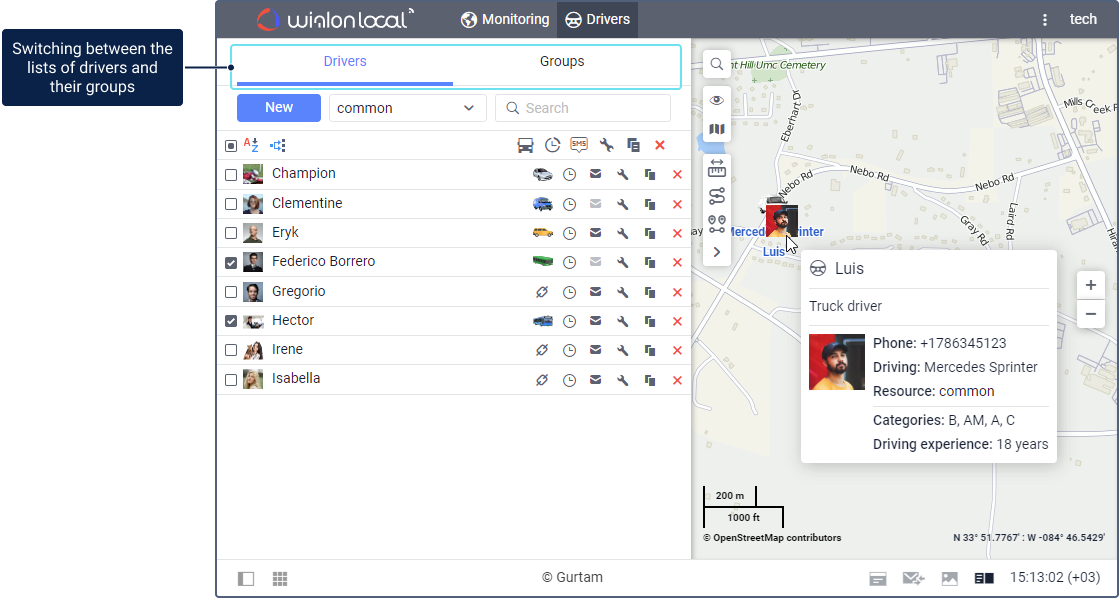Click the map search magnifier icon
Viewport: 1119px width, 598px height.
717,65
